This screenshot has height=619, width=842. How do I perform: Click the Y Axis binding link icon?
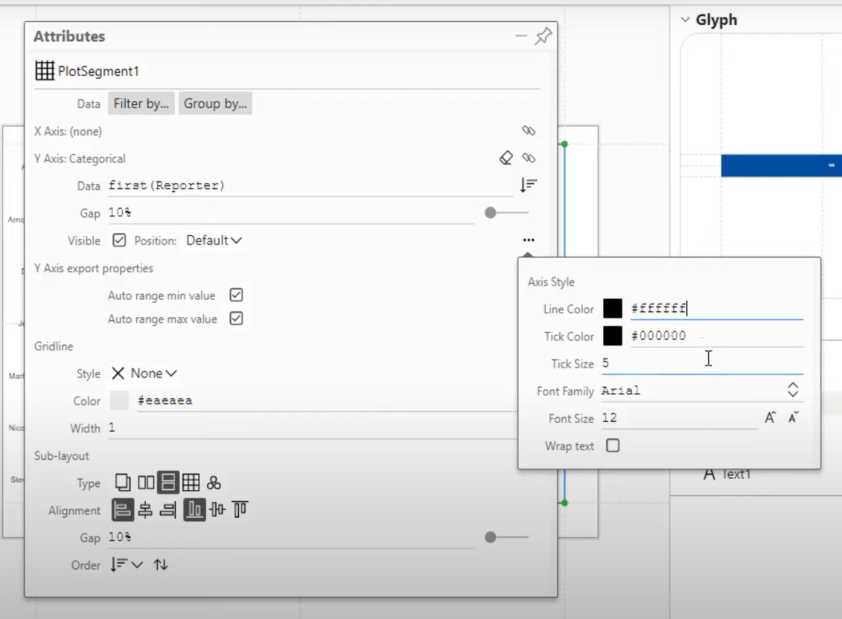pyautogui.click(x=528, y=158)
